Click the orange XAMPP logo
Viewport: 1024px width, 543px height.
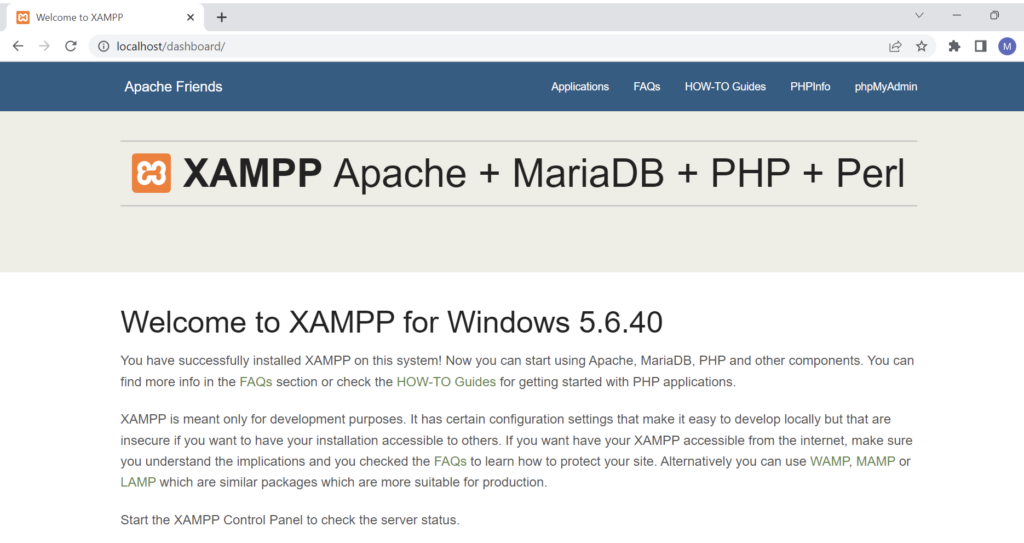click(151, 173)
